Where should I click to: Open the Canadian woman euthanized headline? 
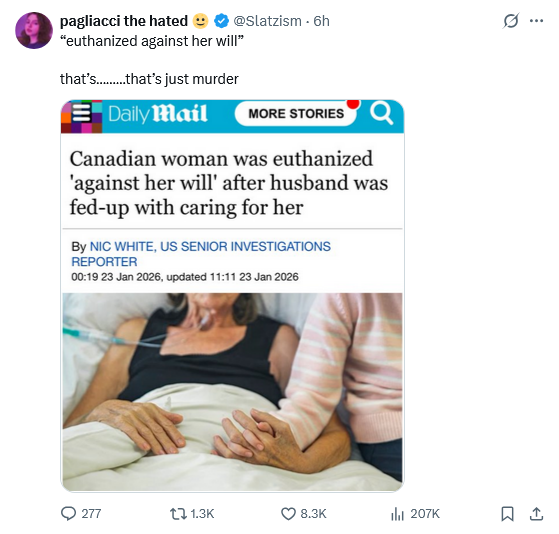coord(229,183)
